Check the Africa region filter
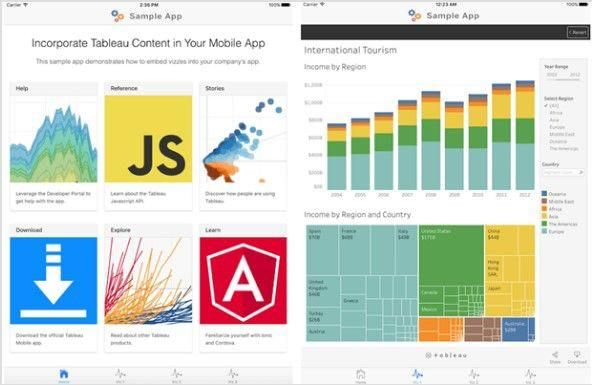This screenshot has width=592, height=385. (x=555, y=113)
